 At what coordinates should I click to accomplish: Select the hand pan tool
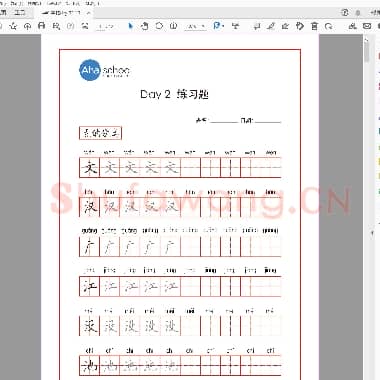144,26
